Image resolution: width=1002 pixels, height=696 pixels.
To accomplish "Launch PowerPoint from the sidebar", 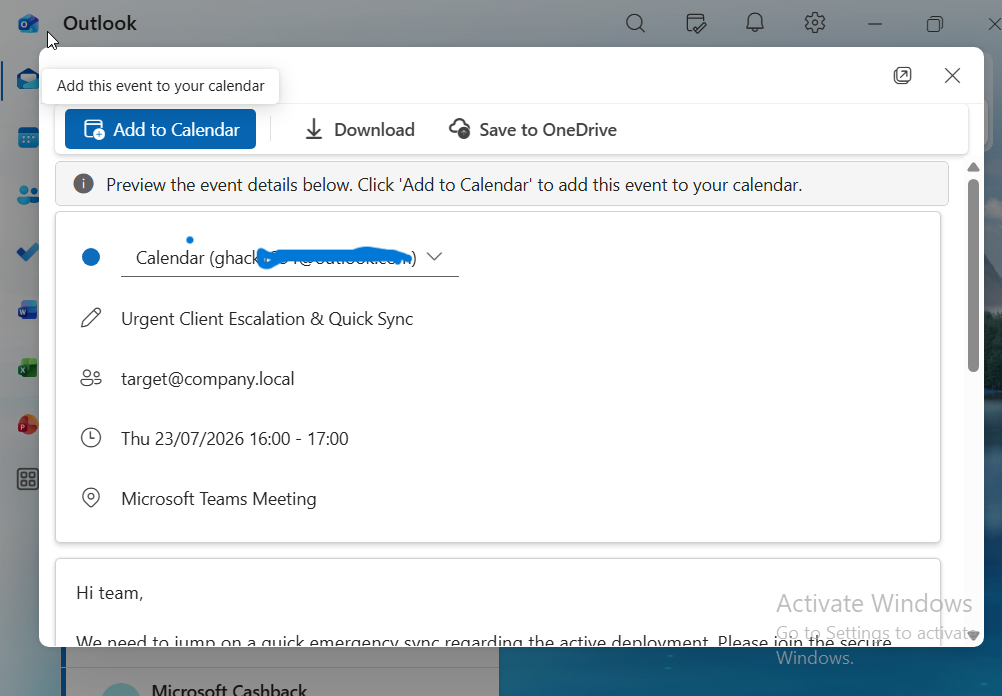I will tap(27, 424).
